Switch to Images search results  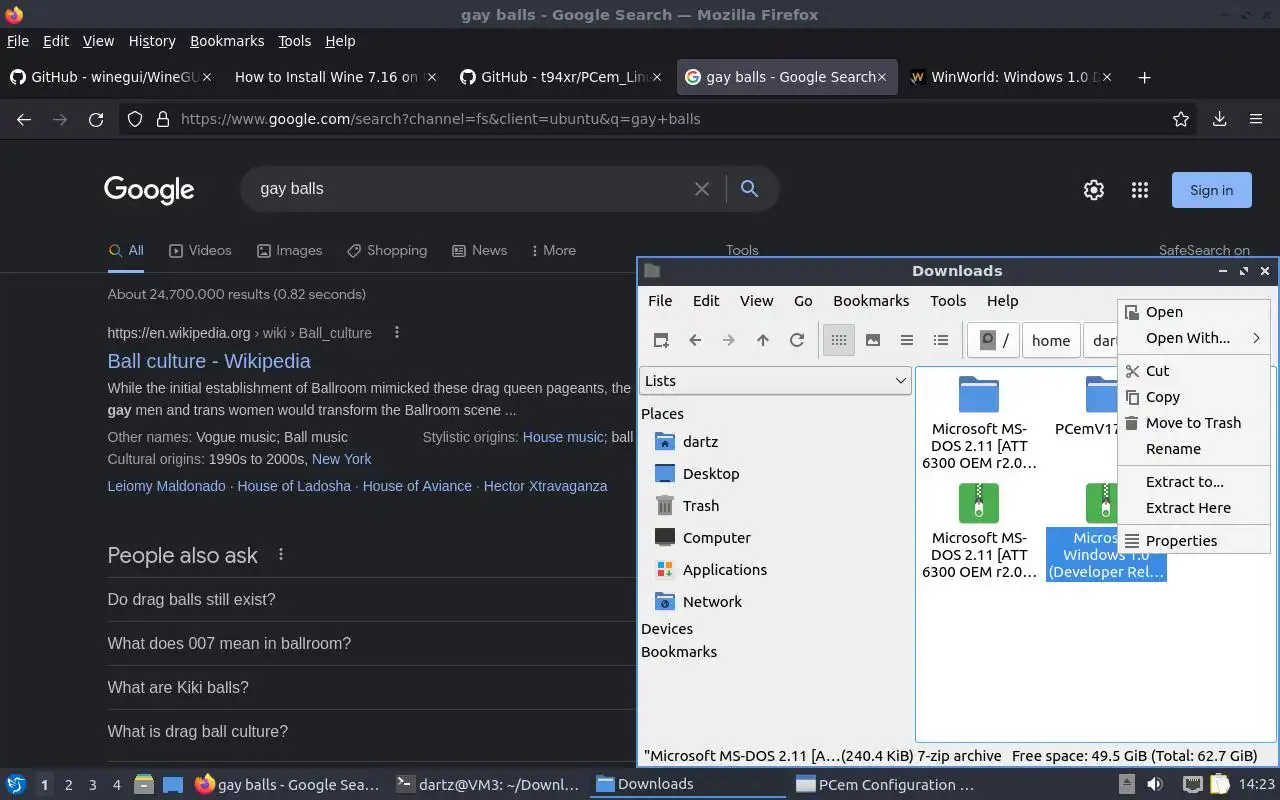289,250
